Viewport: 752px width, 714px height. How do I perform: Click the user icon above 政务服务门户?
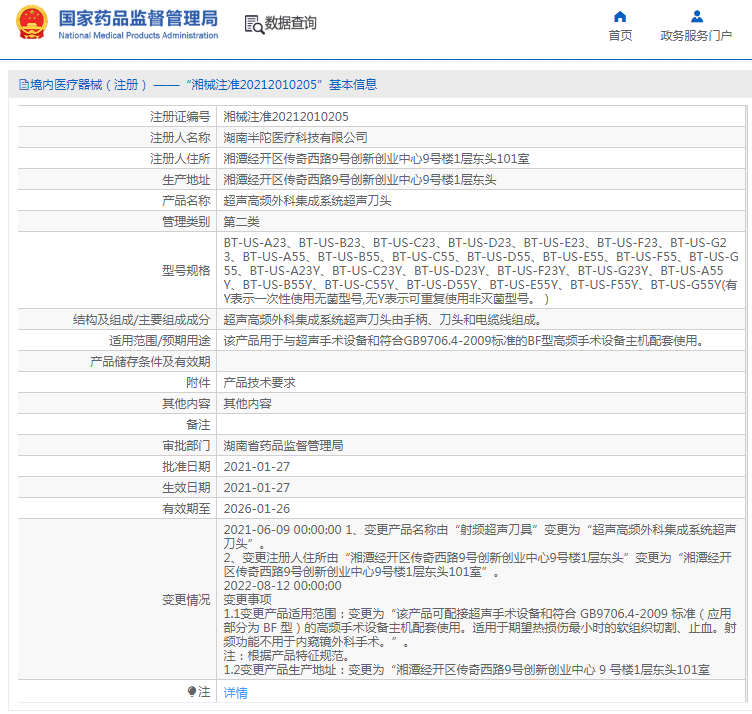click(696, 17)
